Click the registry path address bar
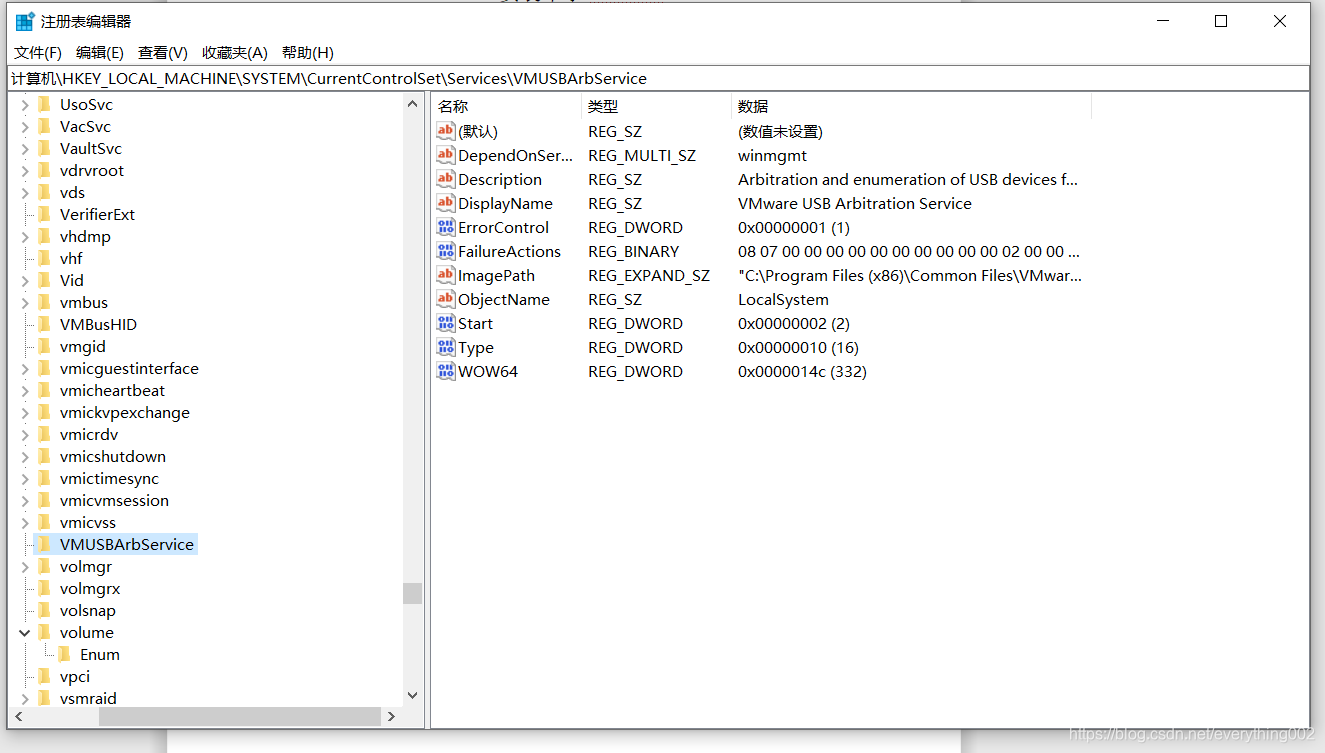 (658, 78)
